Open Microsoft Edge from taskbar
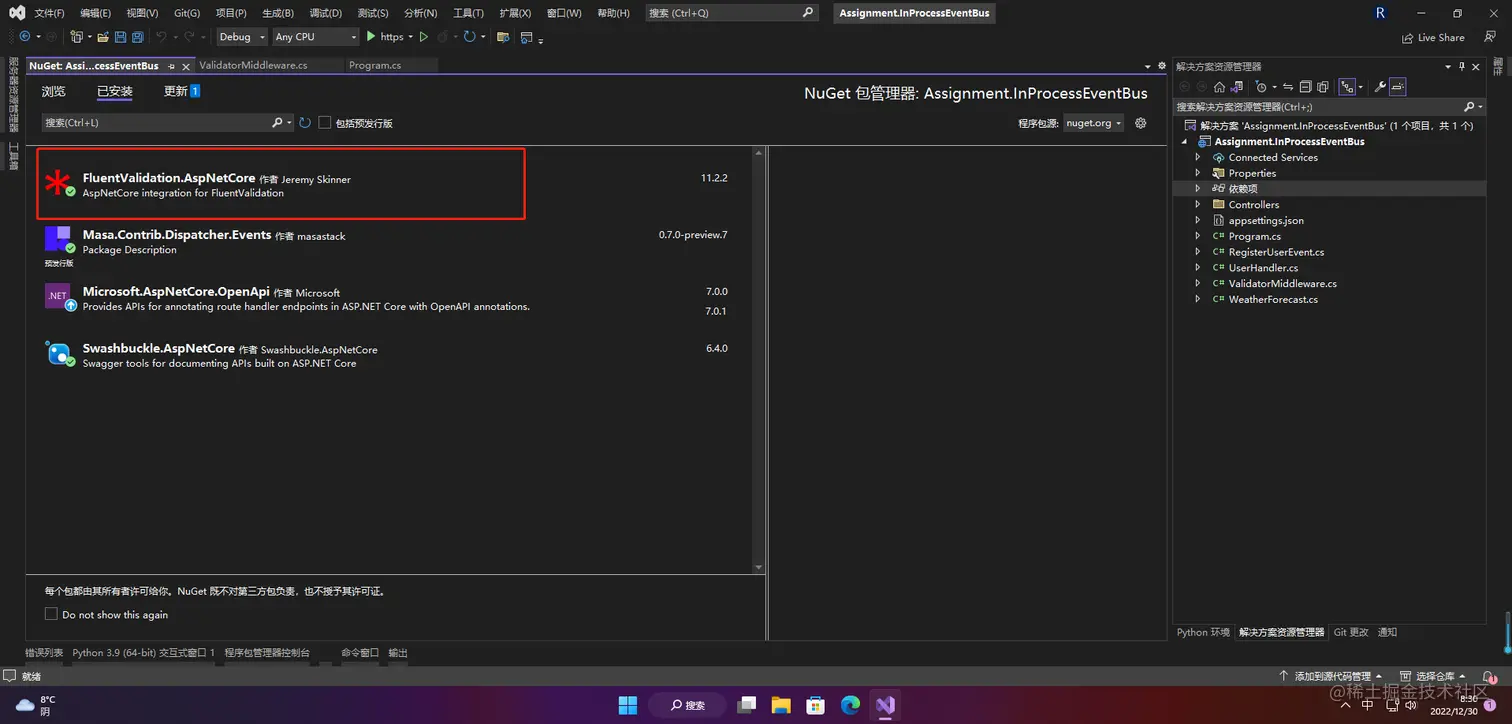Screen dimensions: 1512x724 [x=850, y=705]
